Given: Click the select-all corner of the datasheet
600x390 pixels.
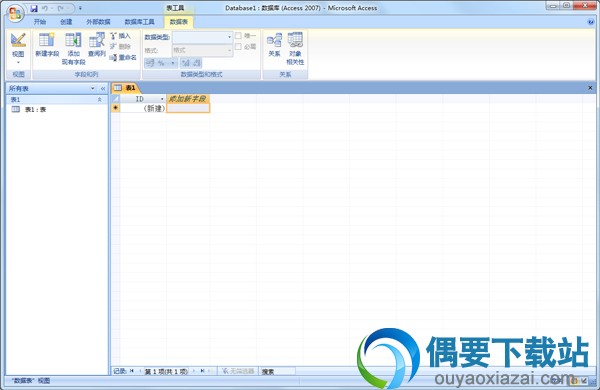Looking at the screenshot, I should [115, 99].
